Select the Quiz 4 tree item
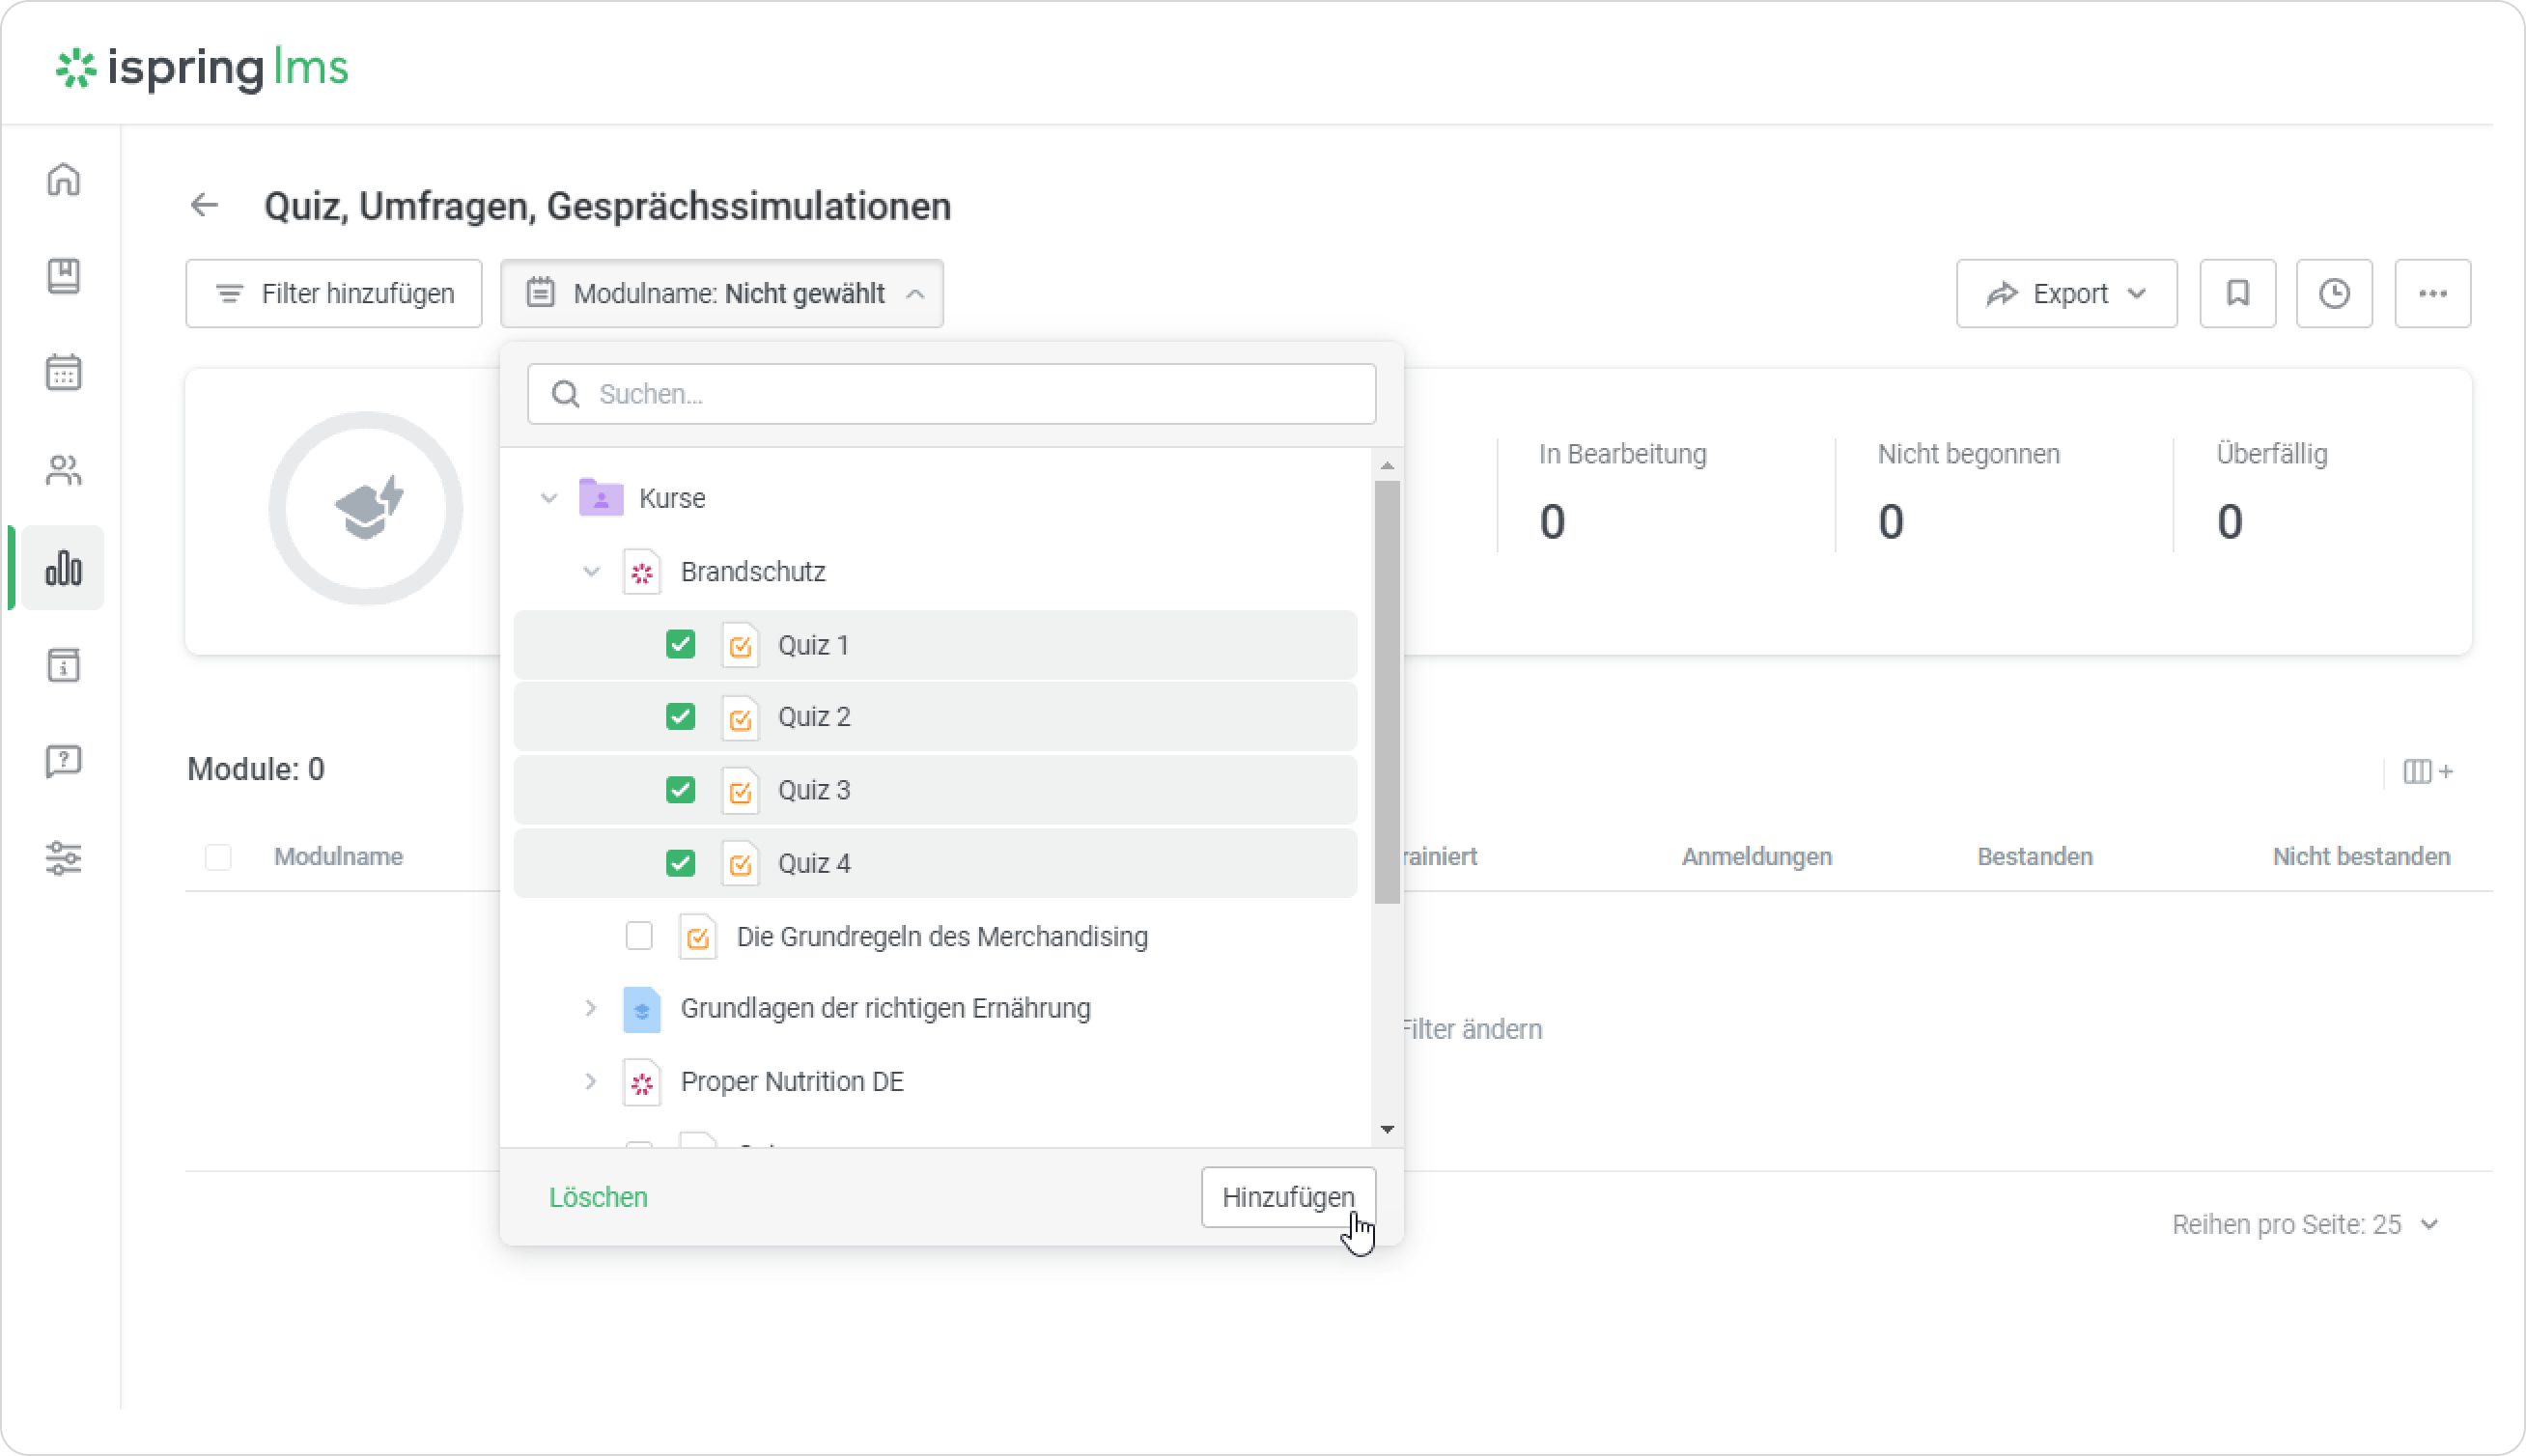This screenshot has width=2526, height=1456. pyautogui.click(x=814, y=863)
